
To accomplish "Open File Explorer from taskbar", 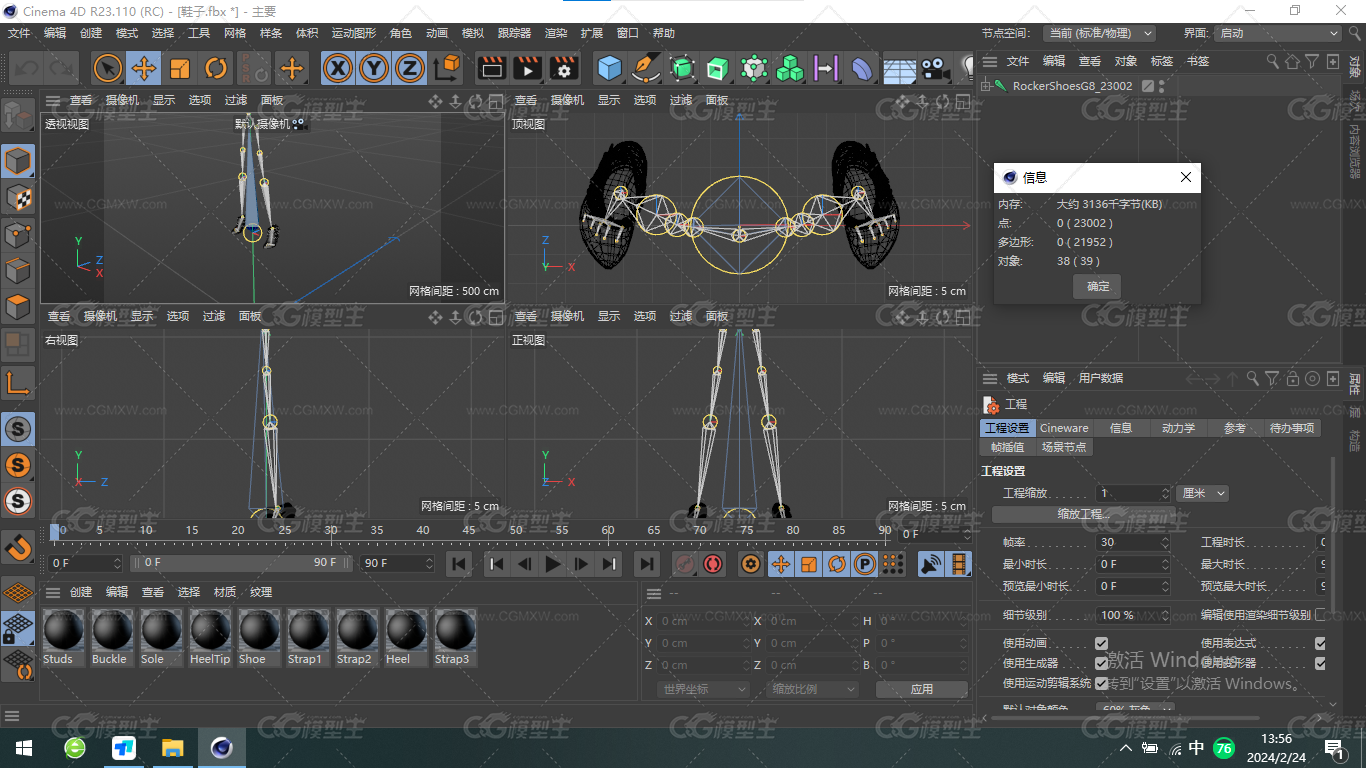I will click(173, 748).
